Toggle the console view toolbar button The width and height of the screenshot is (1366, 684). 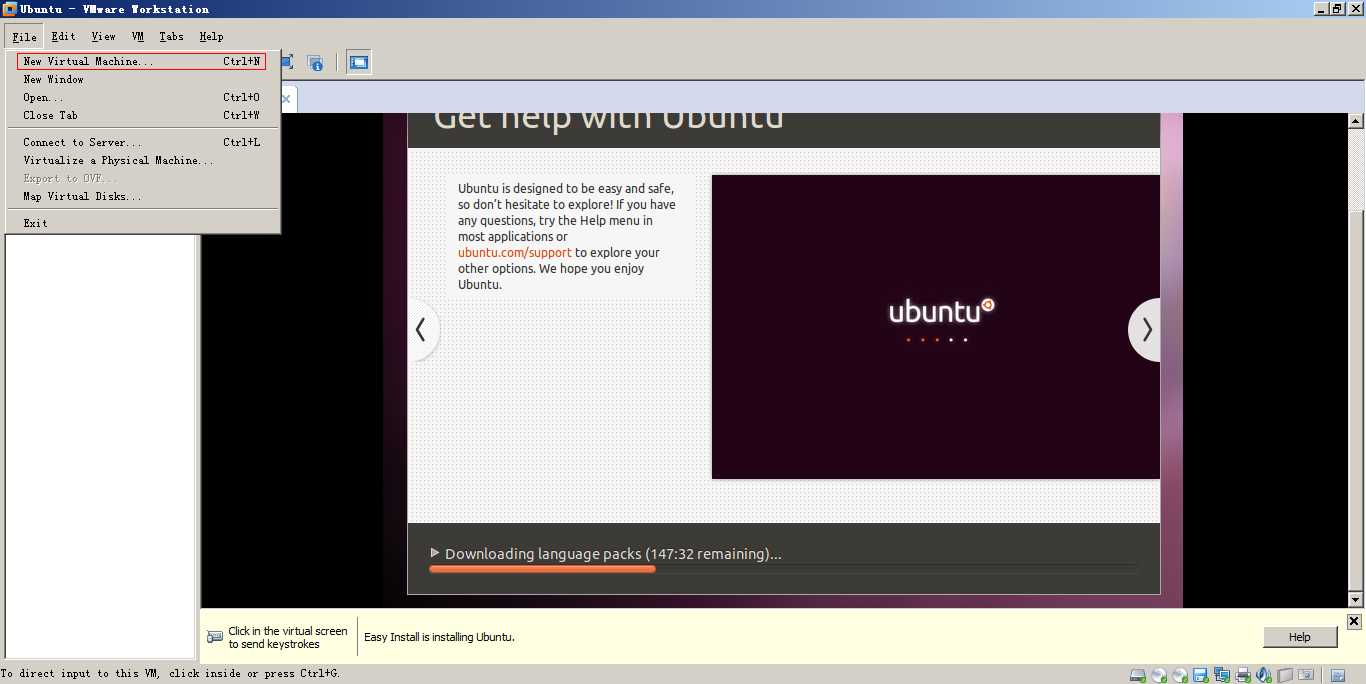(x=359, y=62)
